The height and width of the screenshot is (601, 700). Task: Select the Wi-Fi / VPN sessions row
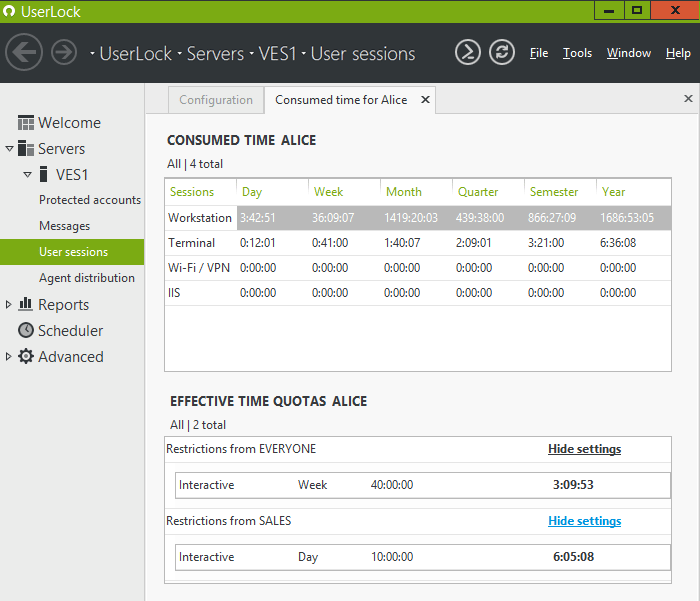[418, 268]
